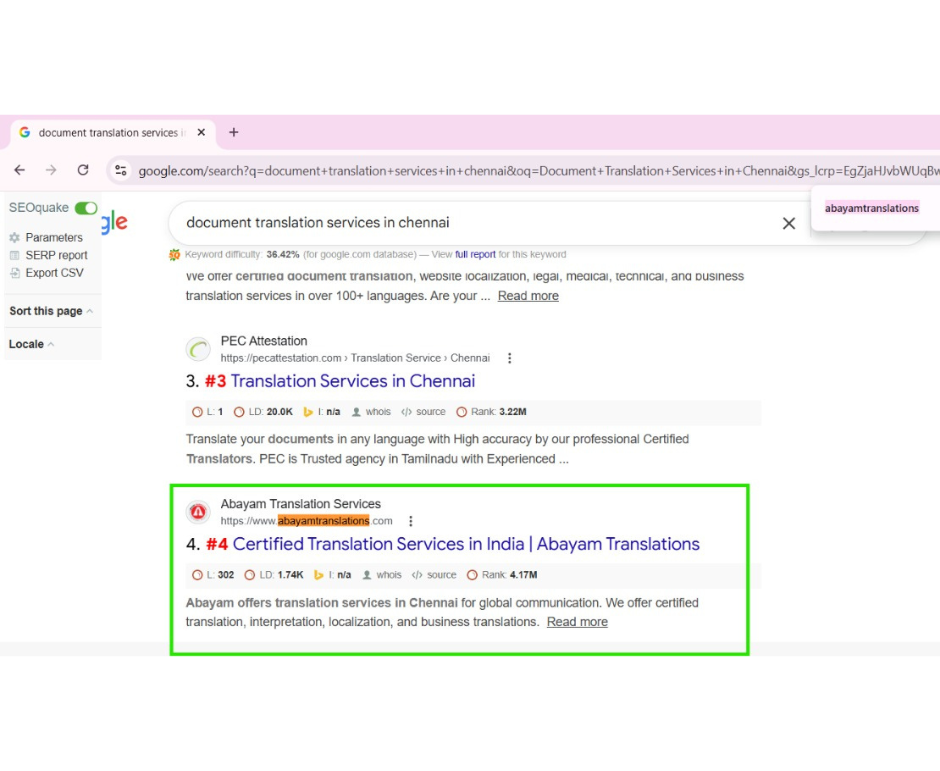
Task: Click the Abayam Translation Services favicon
Action: 198,512
